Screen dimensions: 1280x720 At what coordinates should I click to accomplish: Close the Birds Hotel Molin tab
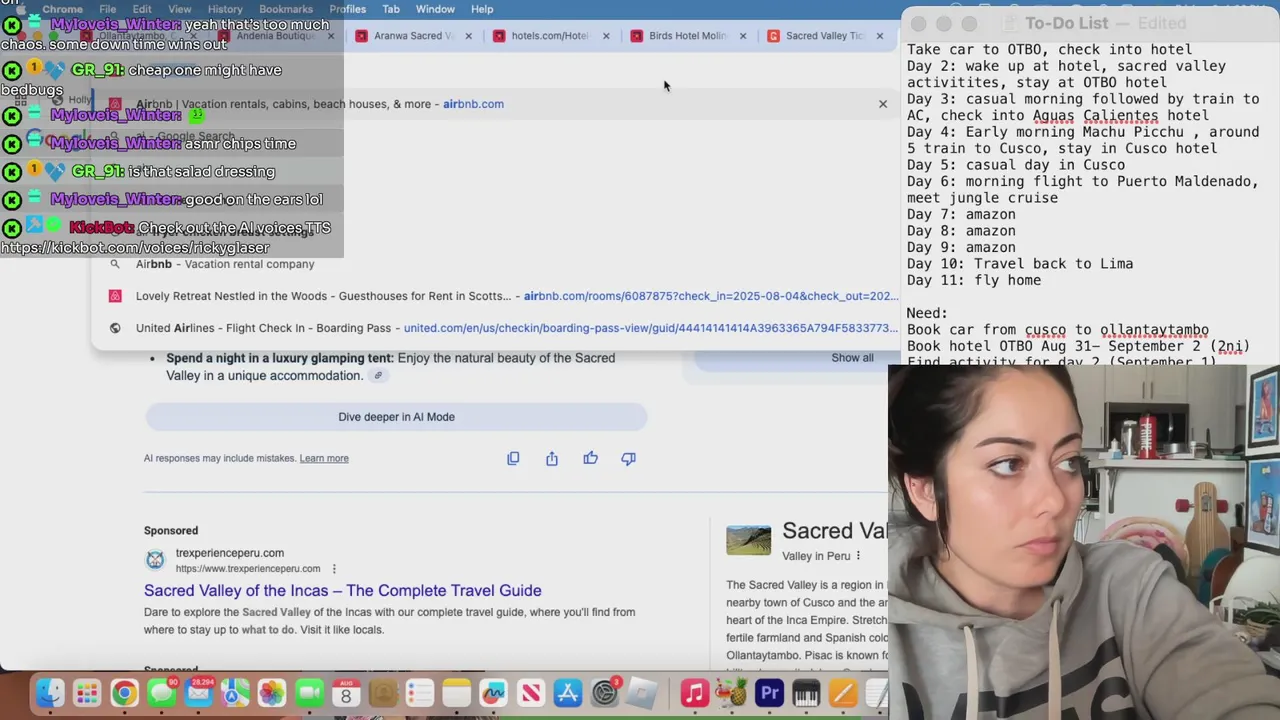pos(743,36)
